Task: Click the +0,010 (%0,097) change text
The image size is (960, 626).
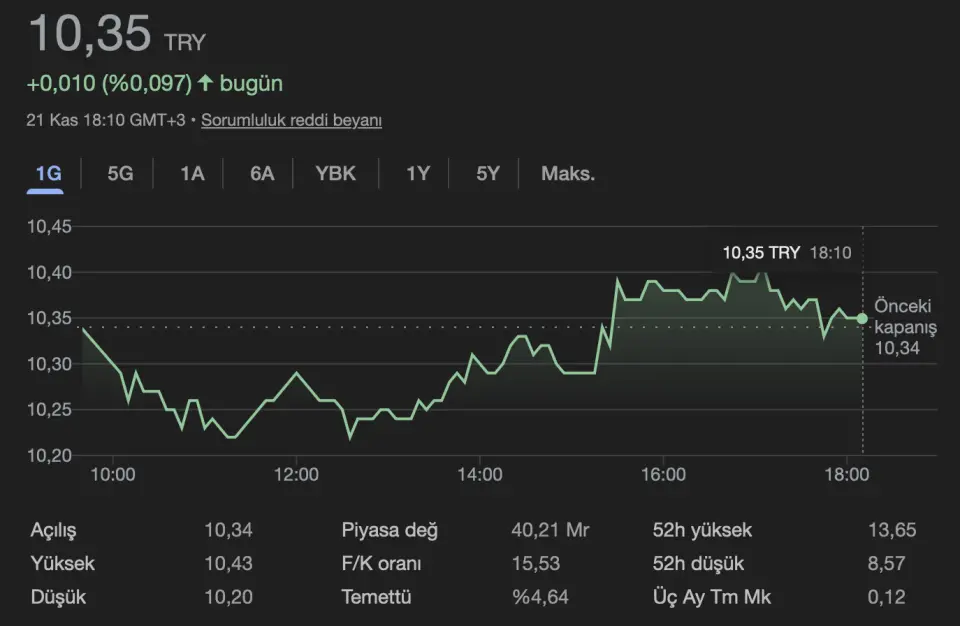Action: point(110,82)
